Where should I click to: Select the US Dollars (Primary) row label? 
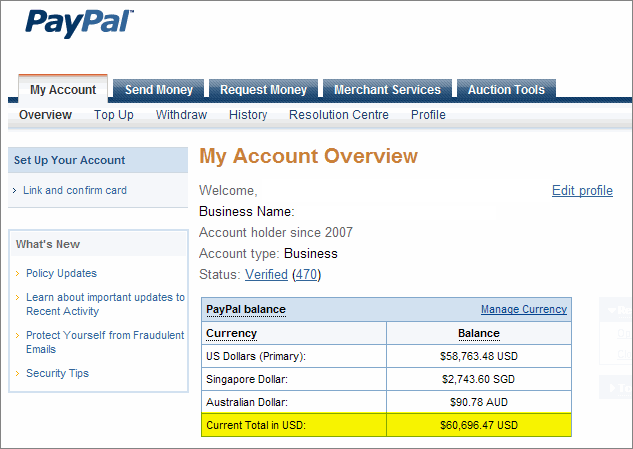(x=256, y=356)
